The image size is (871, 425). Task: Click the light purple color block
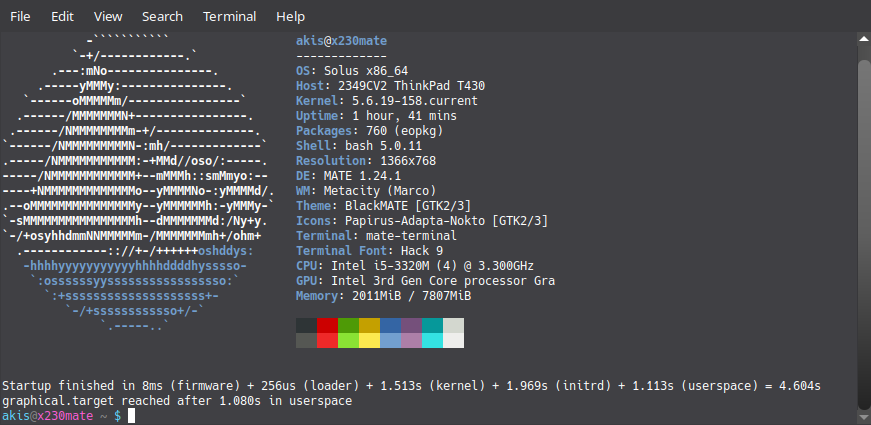point(412,341)
